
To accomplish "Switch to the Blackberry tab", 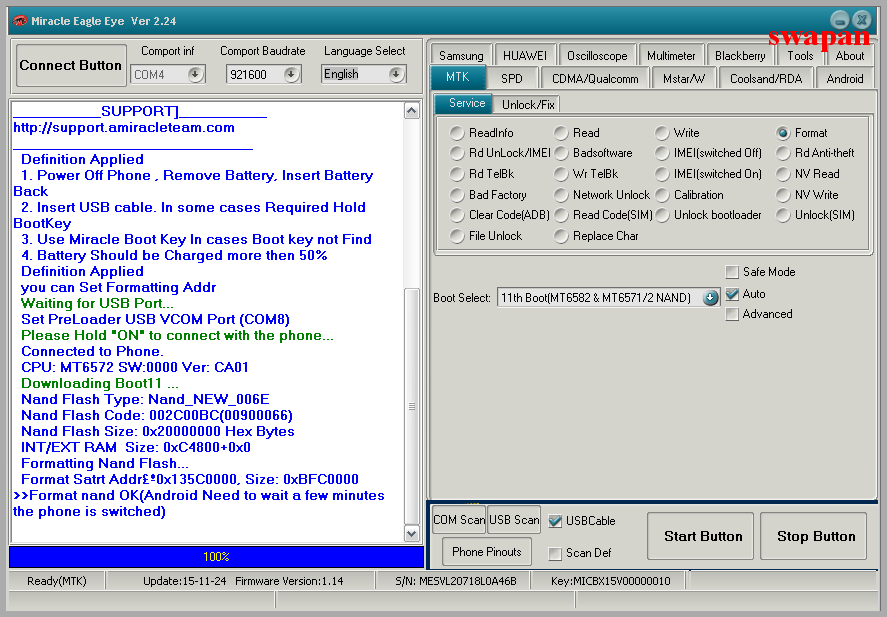I will 740,55.
